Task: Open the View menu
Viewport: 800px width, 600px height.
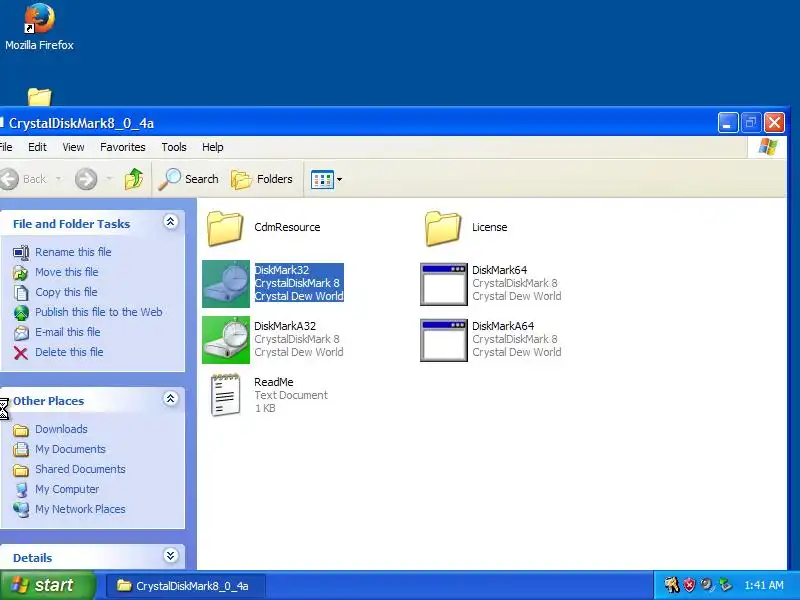Action: pos(73,147)
